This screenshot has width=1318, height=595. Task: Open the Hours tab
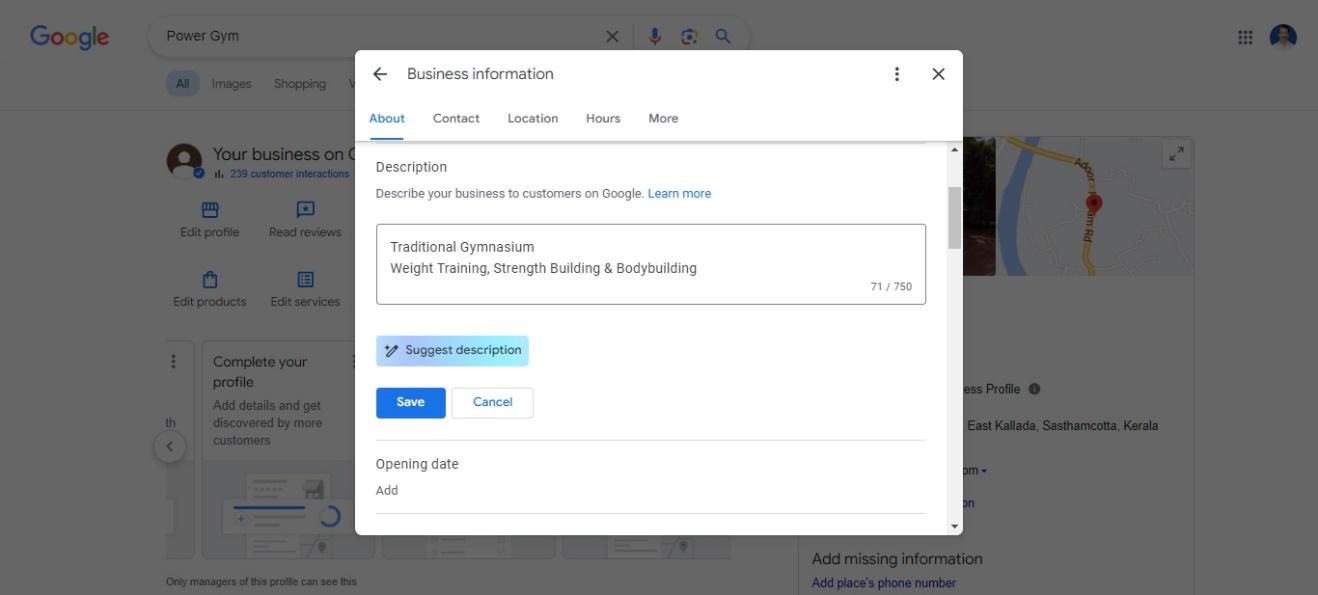click(603, 118)
